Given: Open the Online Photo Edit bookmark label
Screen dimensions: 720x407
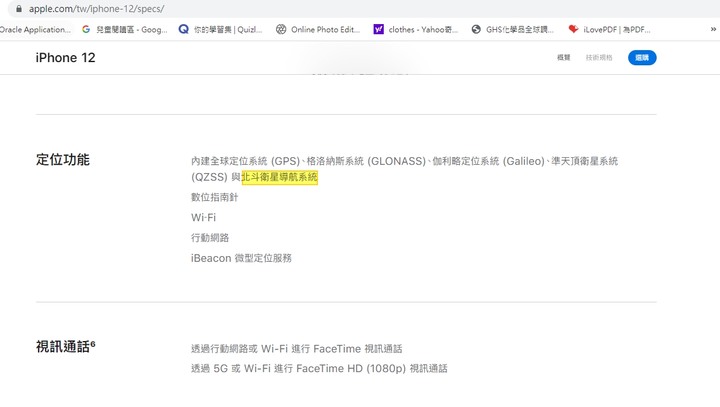Looking at the screenshot, I should pyautogui.click(x=325, y=30).
